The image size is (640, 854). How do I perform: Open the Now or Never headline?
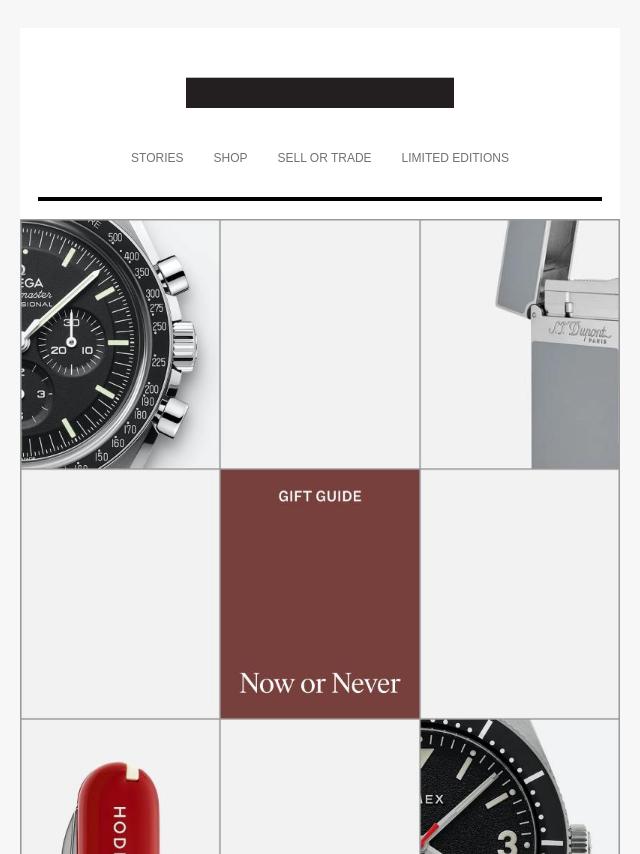coord(320,684)
